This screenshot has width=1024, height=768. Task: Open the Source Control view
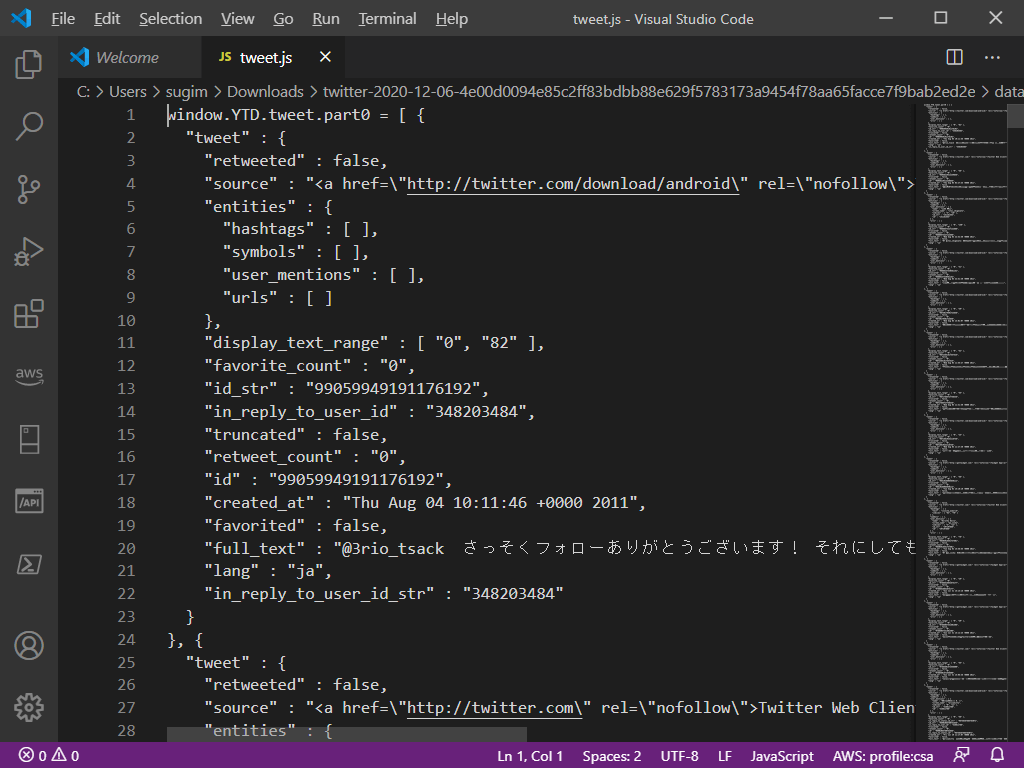[29, 189]
